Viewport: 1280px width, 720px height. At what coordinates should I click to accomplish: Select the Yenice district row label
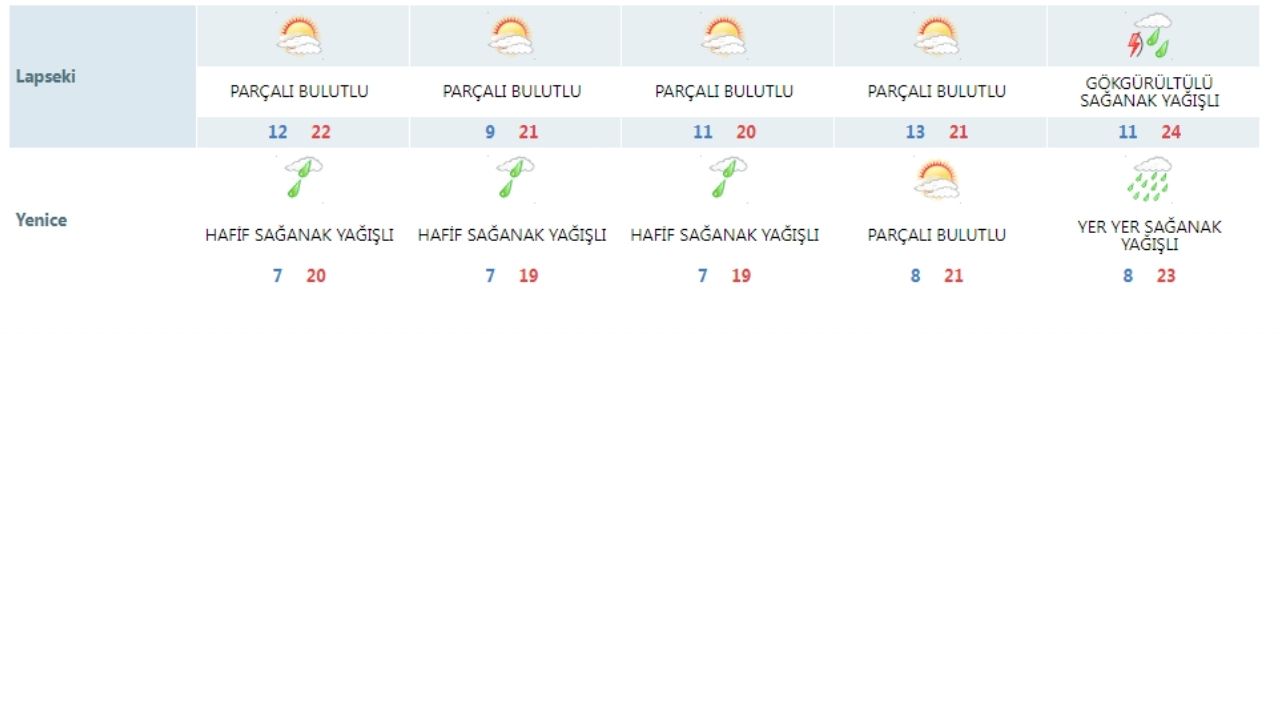click(x=41, y=220)
